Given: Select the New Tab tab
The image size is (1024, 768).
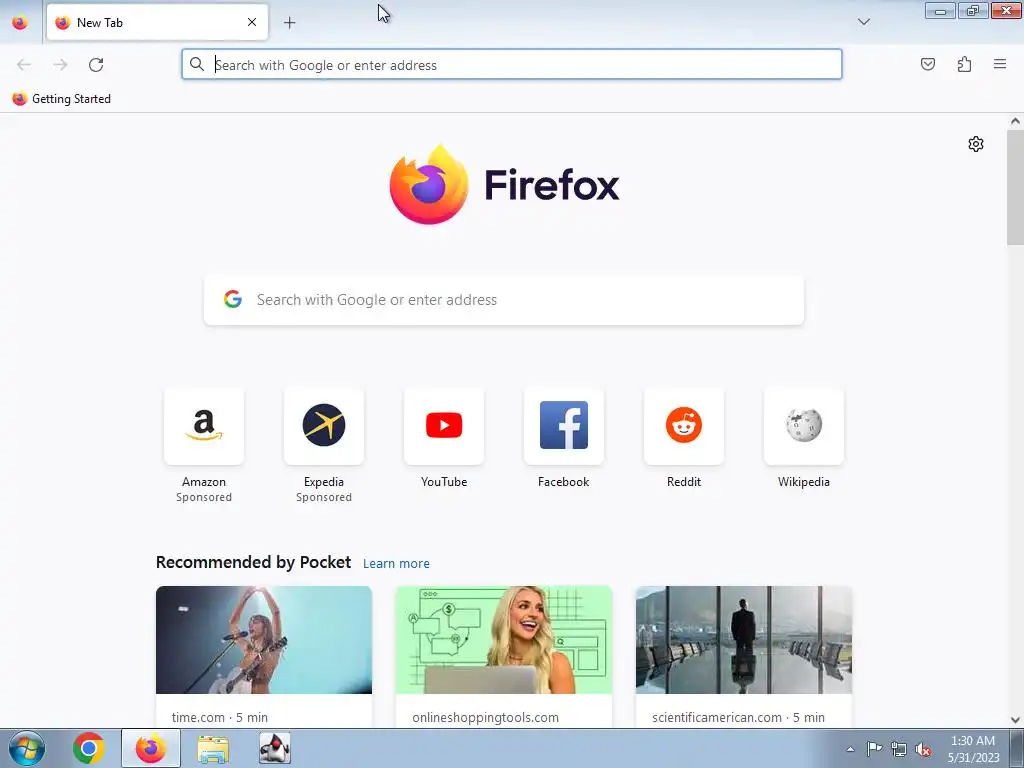Looking at the screenshot, I should click(x=157, y=22).
